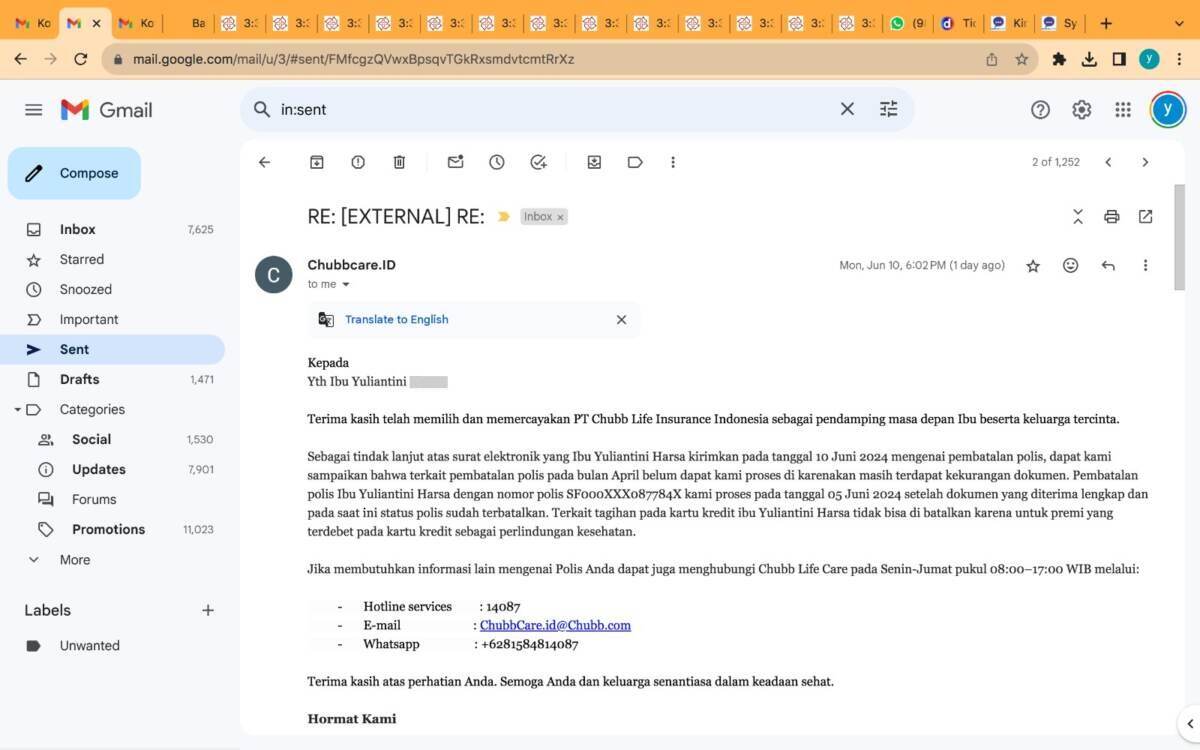Open the Updates category
Image resolution: width=1200 pixels, height=750 pixels.
(x=112, y=469)
